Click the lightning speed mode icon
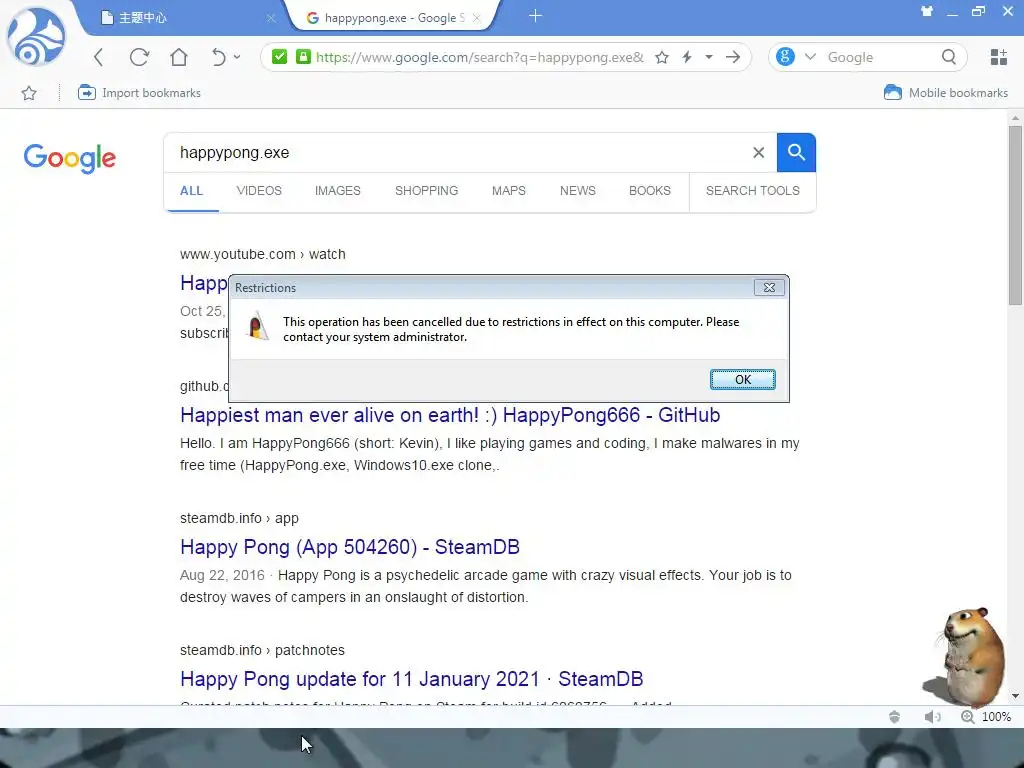This screenshot has width=1024, height=768. [687, 57]
